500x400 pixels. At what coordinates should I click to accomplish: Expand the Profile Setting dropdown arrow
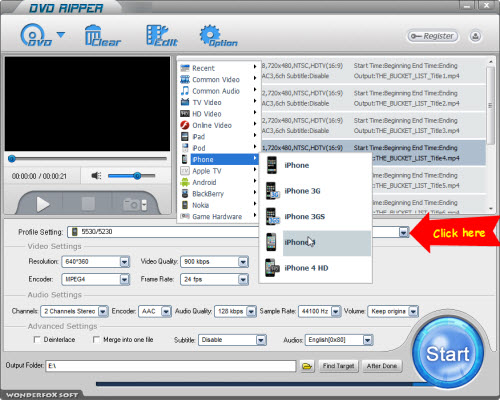403,232
